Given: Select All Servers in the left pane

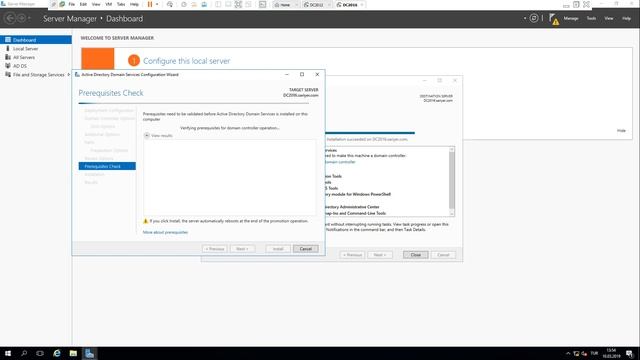Looking at the screenshot, I should pos(36,58).
